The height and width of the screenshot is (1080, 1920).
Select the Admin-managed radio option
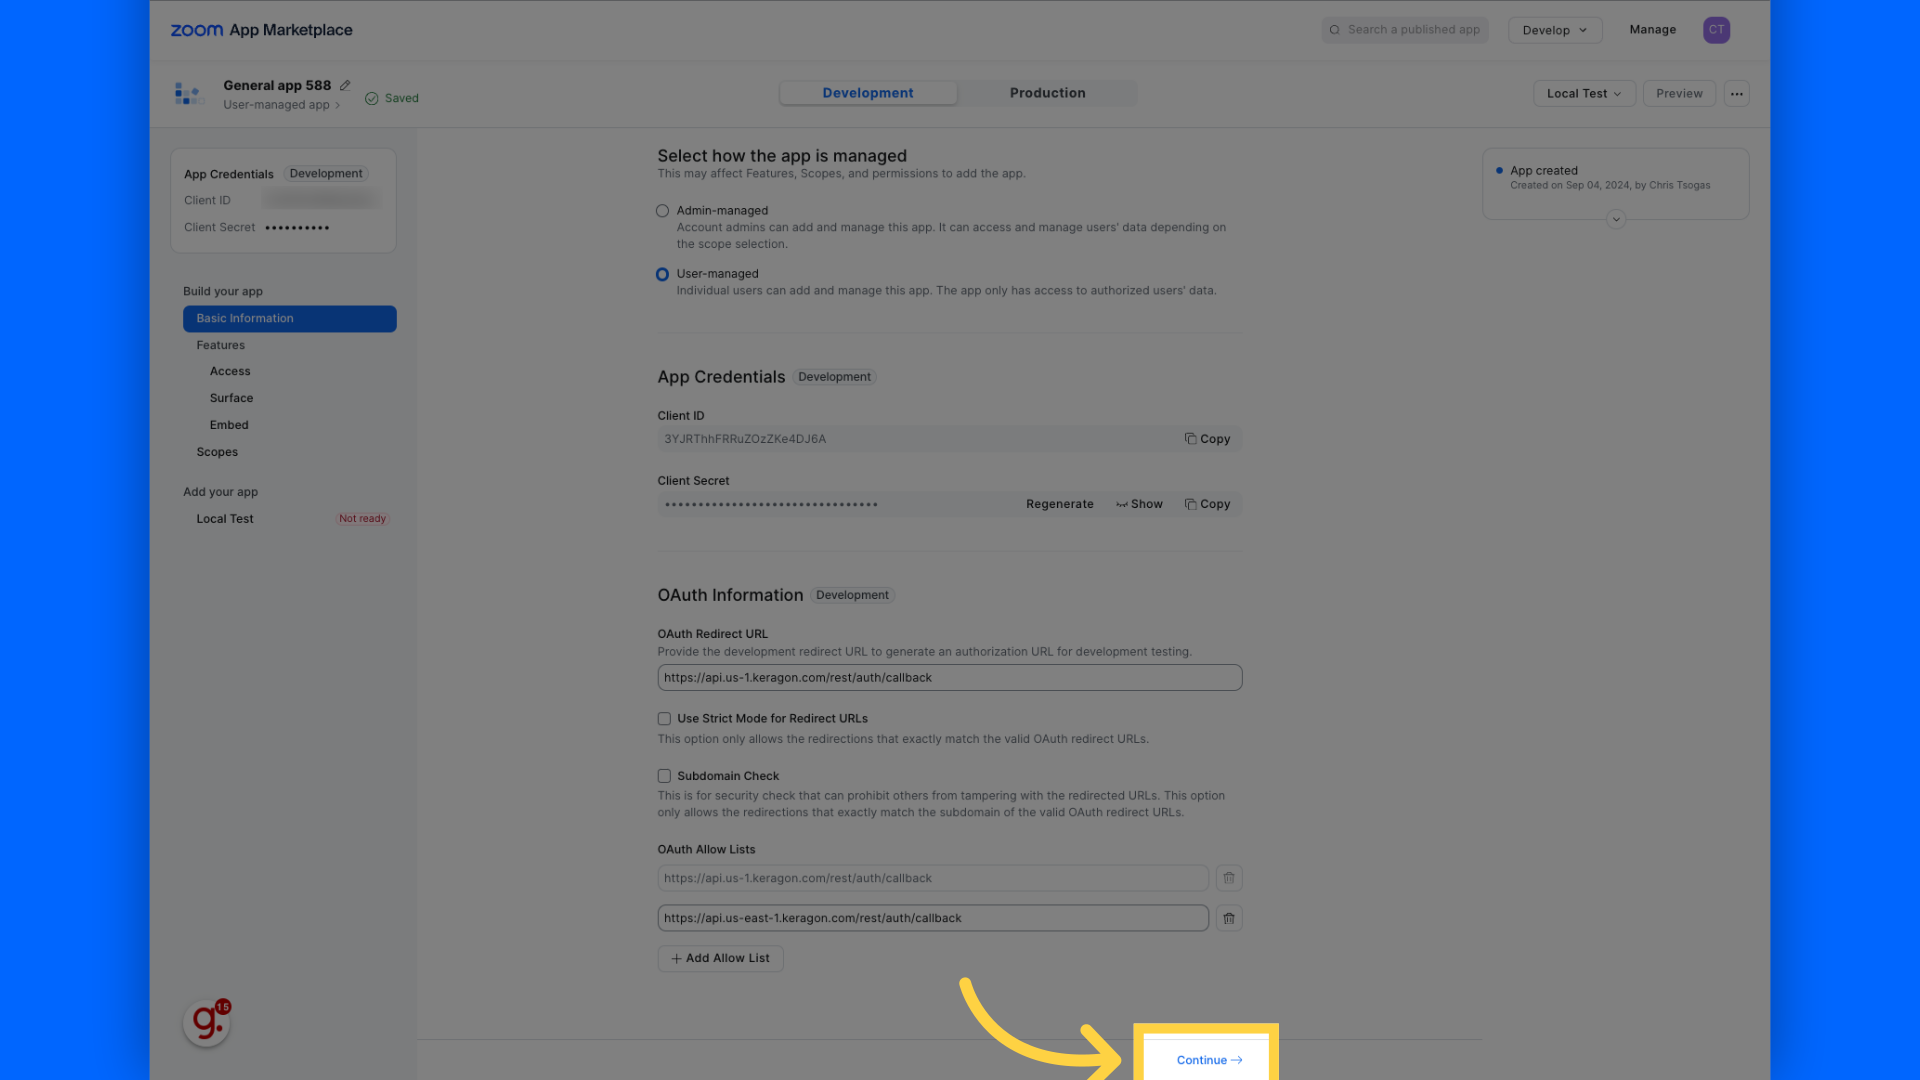pyautogui.click(x=662, y=211)
